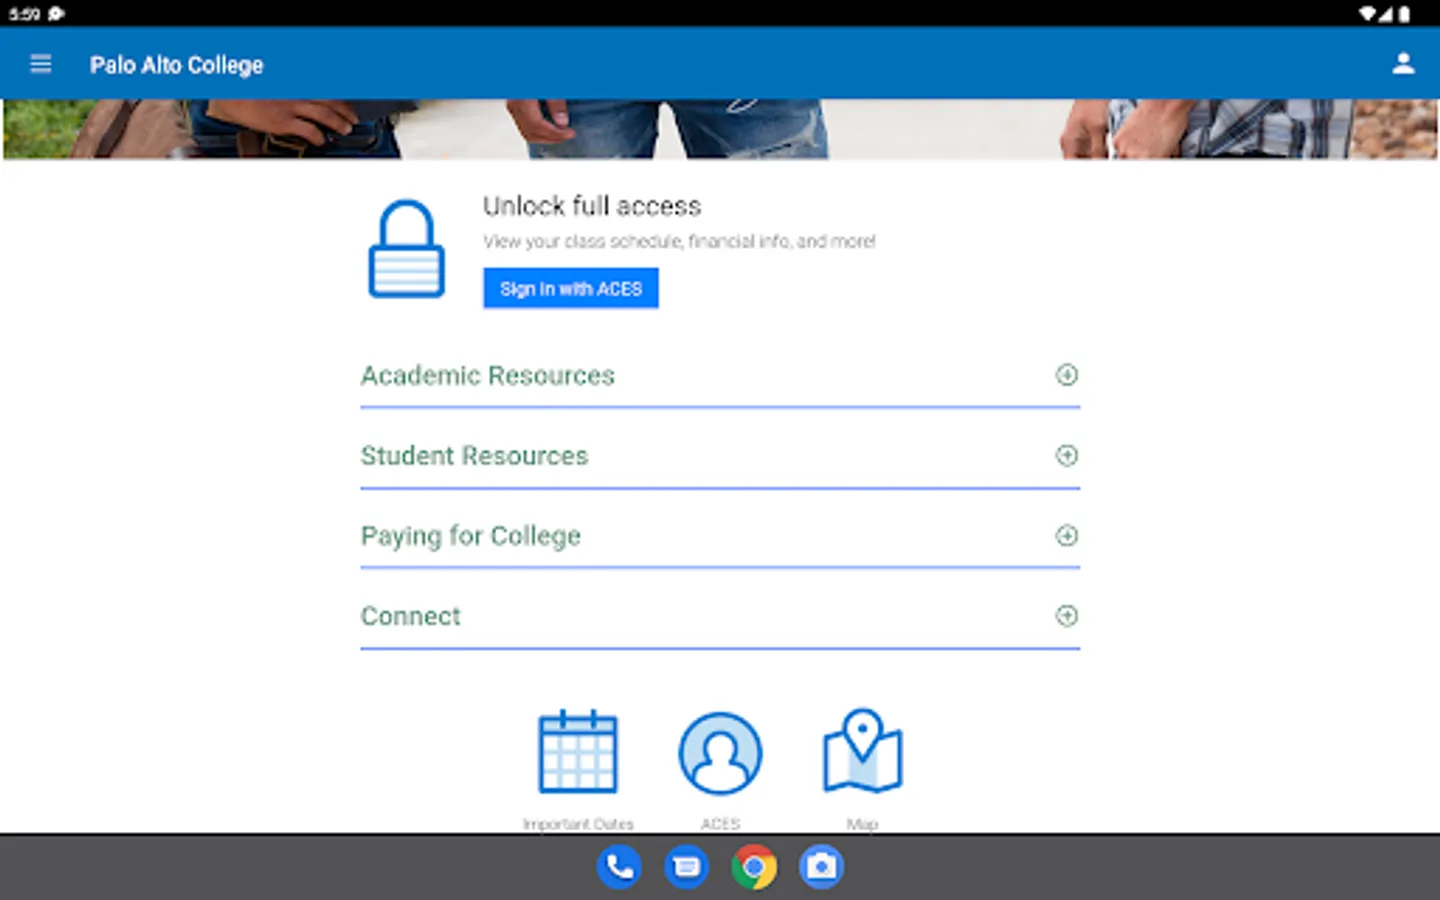Image resolution: width=1440 pixels, height=900 pixels.
Task: Tap the Sign in with ACES button
Action: pos(571,288)
